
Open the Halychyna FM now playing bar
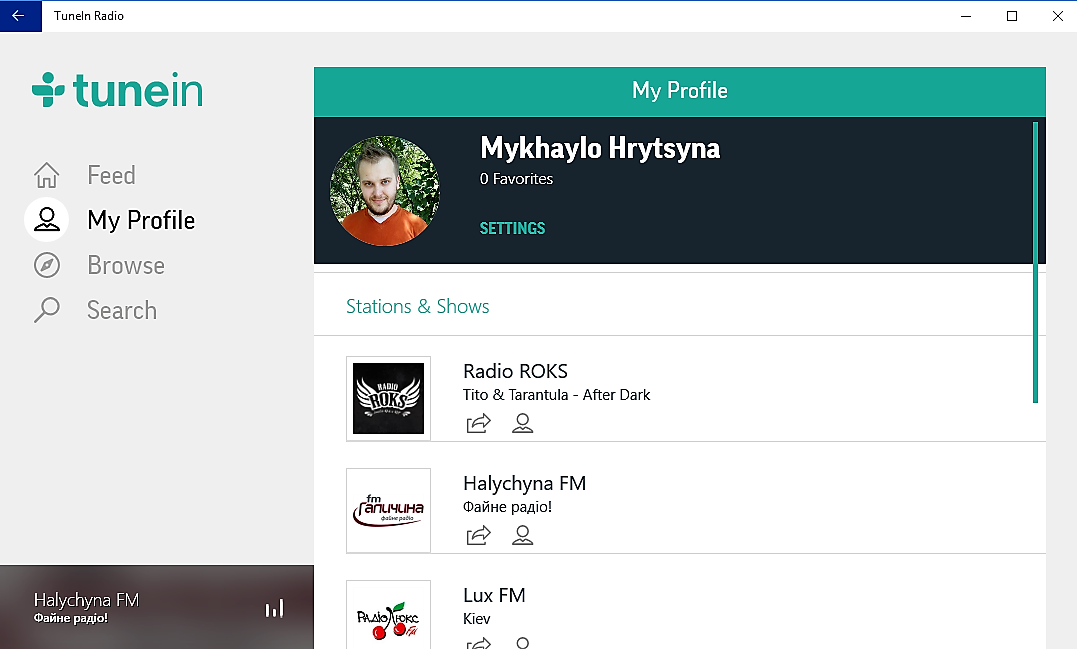120,607
